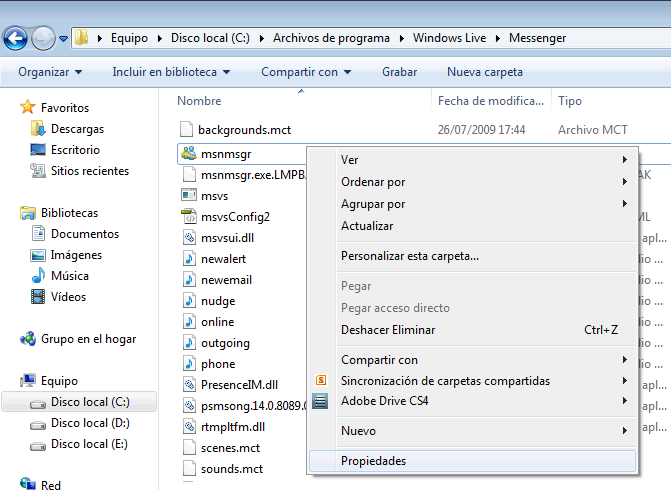Expand arrow after Windows Live breadcrumb
671x490 pixels.
pos(498,39)
